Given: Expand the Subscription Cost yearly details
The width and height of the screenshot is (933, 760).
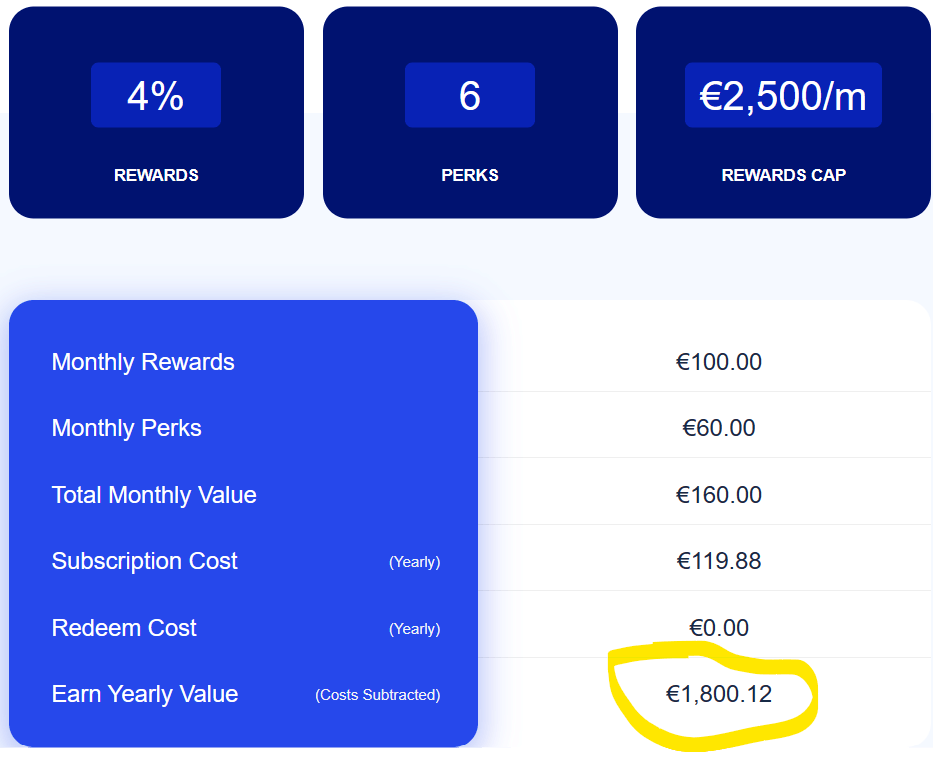Looking at the screenshot, I should click(x=414, y=562).
